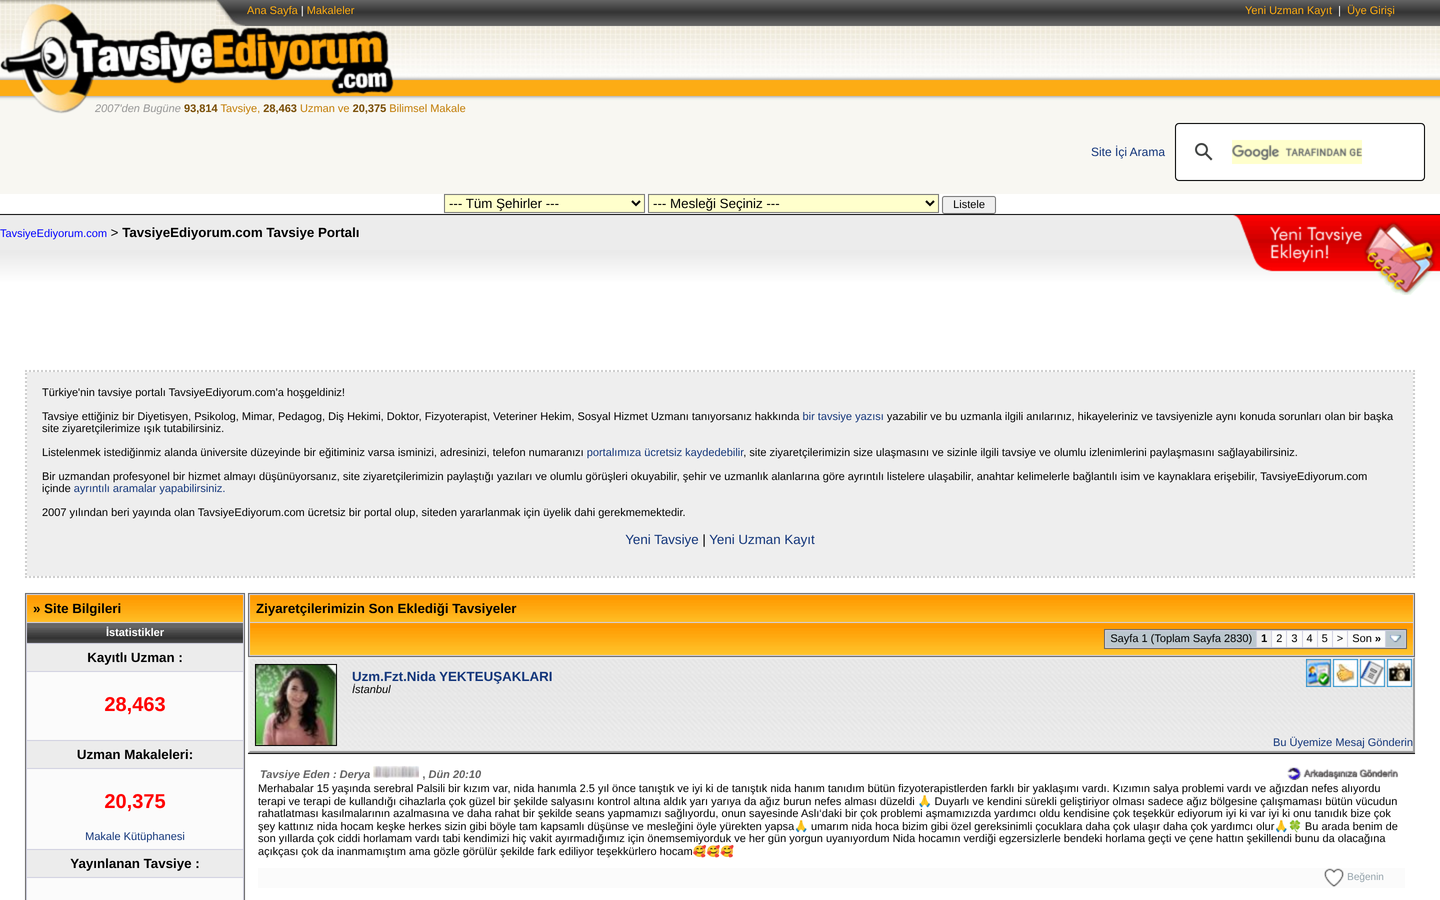Click the centered Yeni Tavsiye link
The width and height of the screenshot is (1440, 900).
[x=662, y=539]
